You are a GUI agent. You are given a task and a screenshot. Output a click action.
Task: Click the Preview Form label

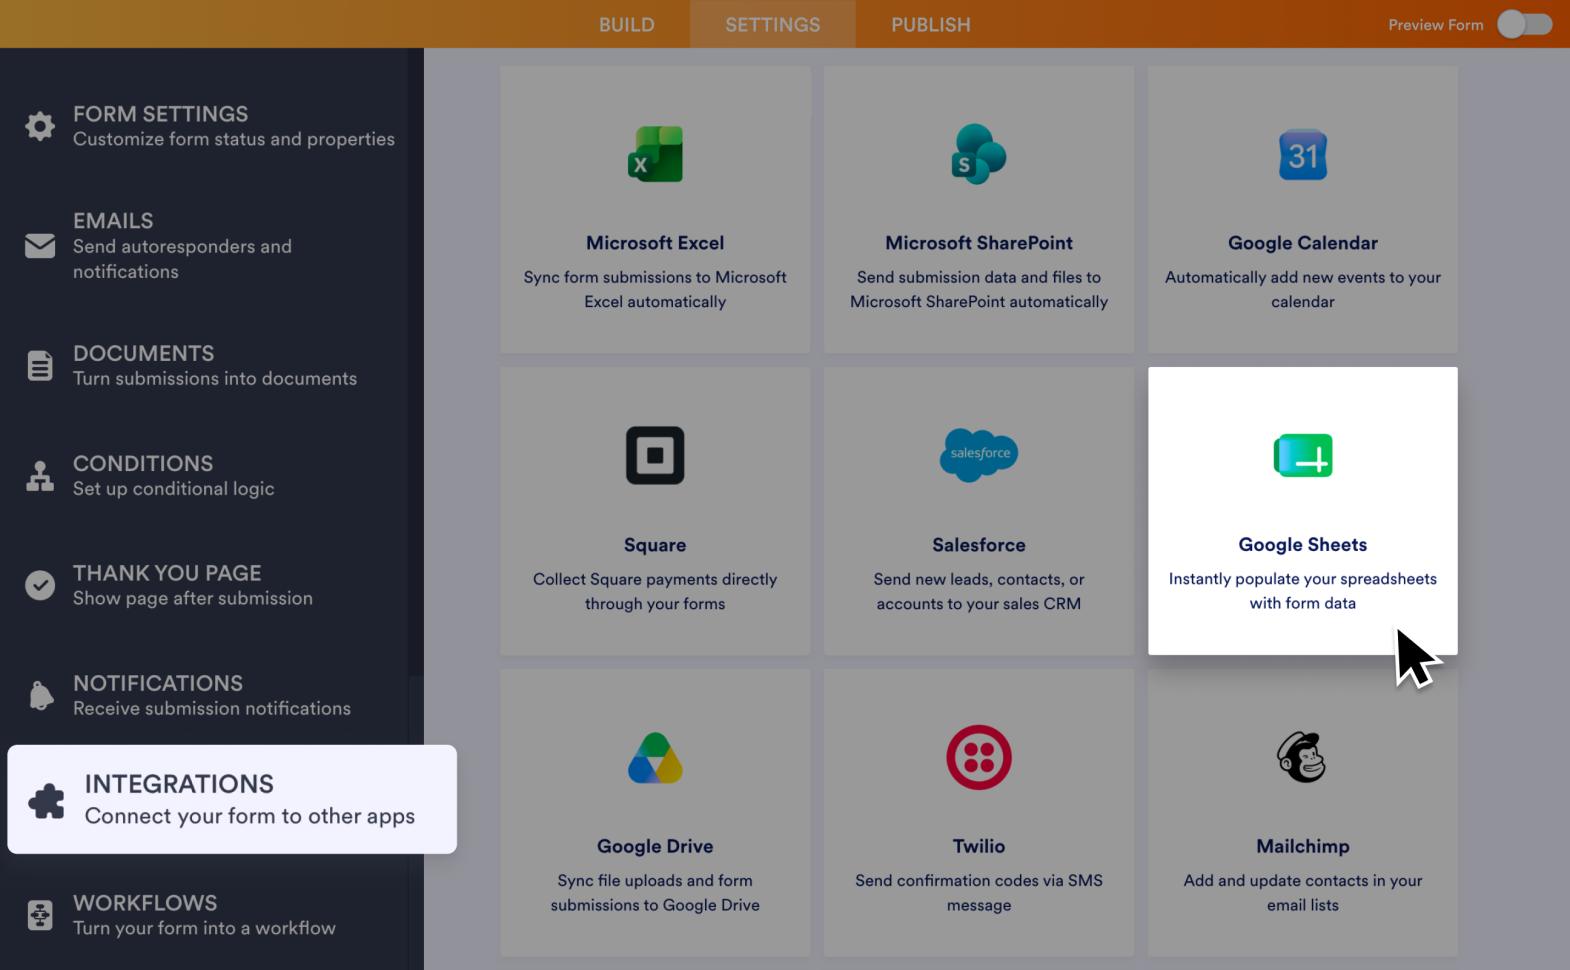click(x=1436, y=25)
